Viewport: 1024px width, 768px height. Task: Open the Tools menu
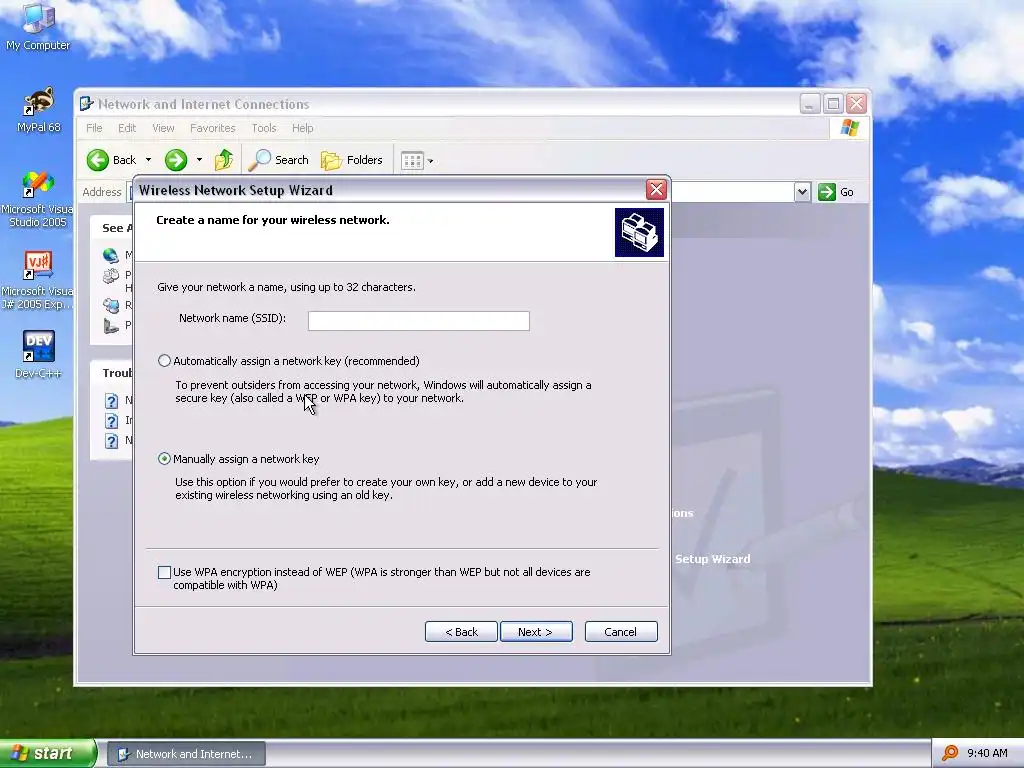pyautogui.click(x=264, y=128)
